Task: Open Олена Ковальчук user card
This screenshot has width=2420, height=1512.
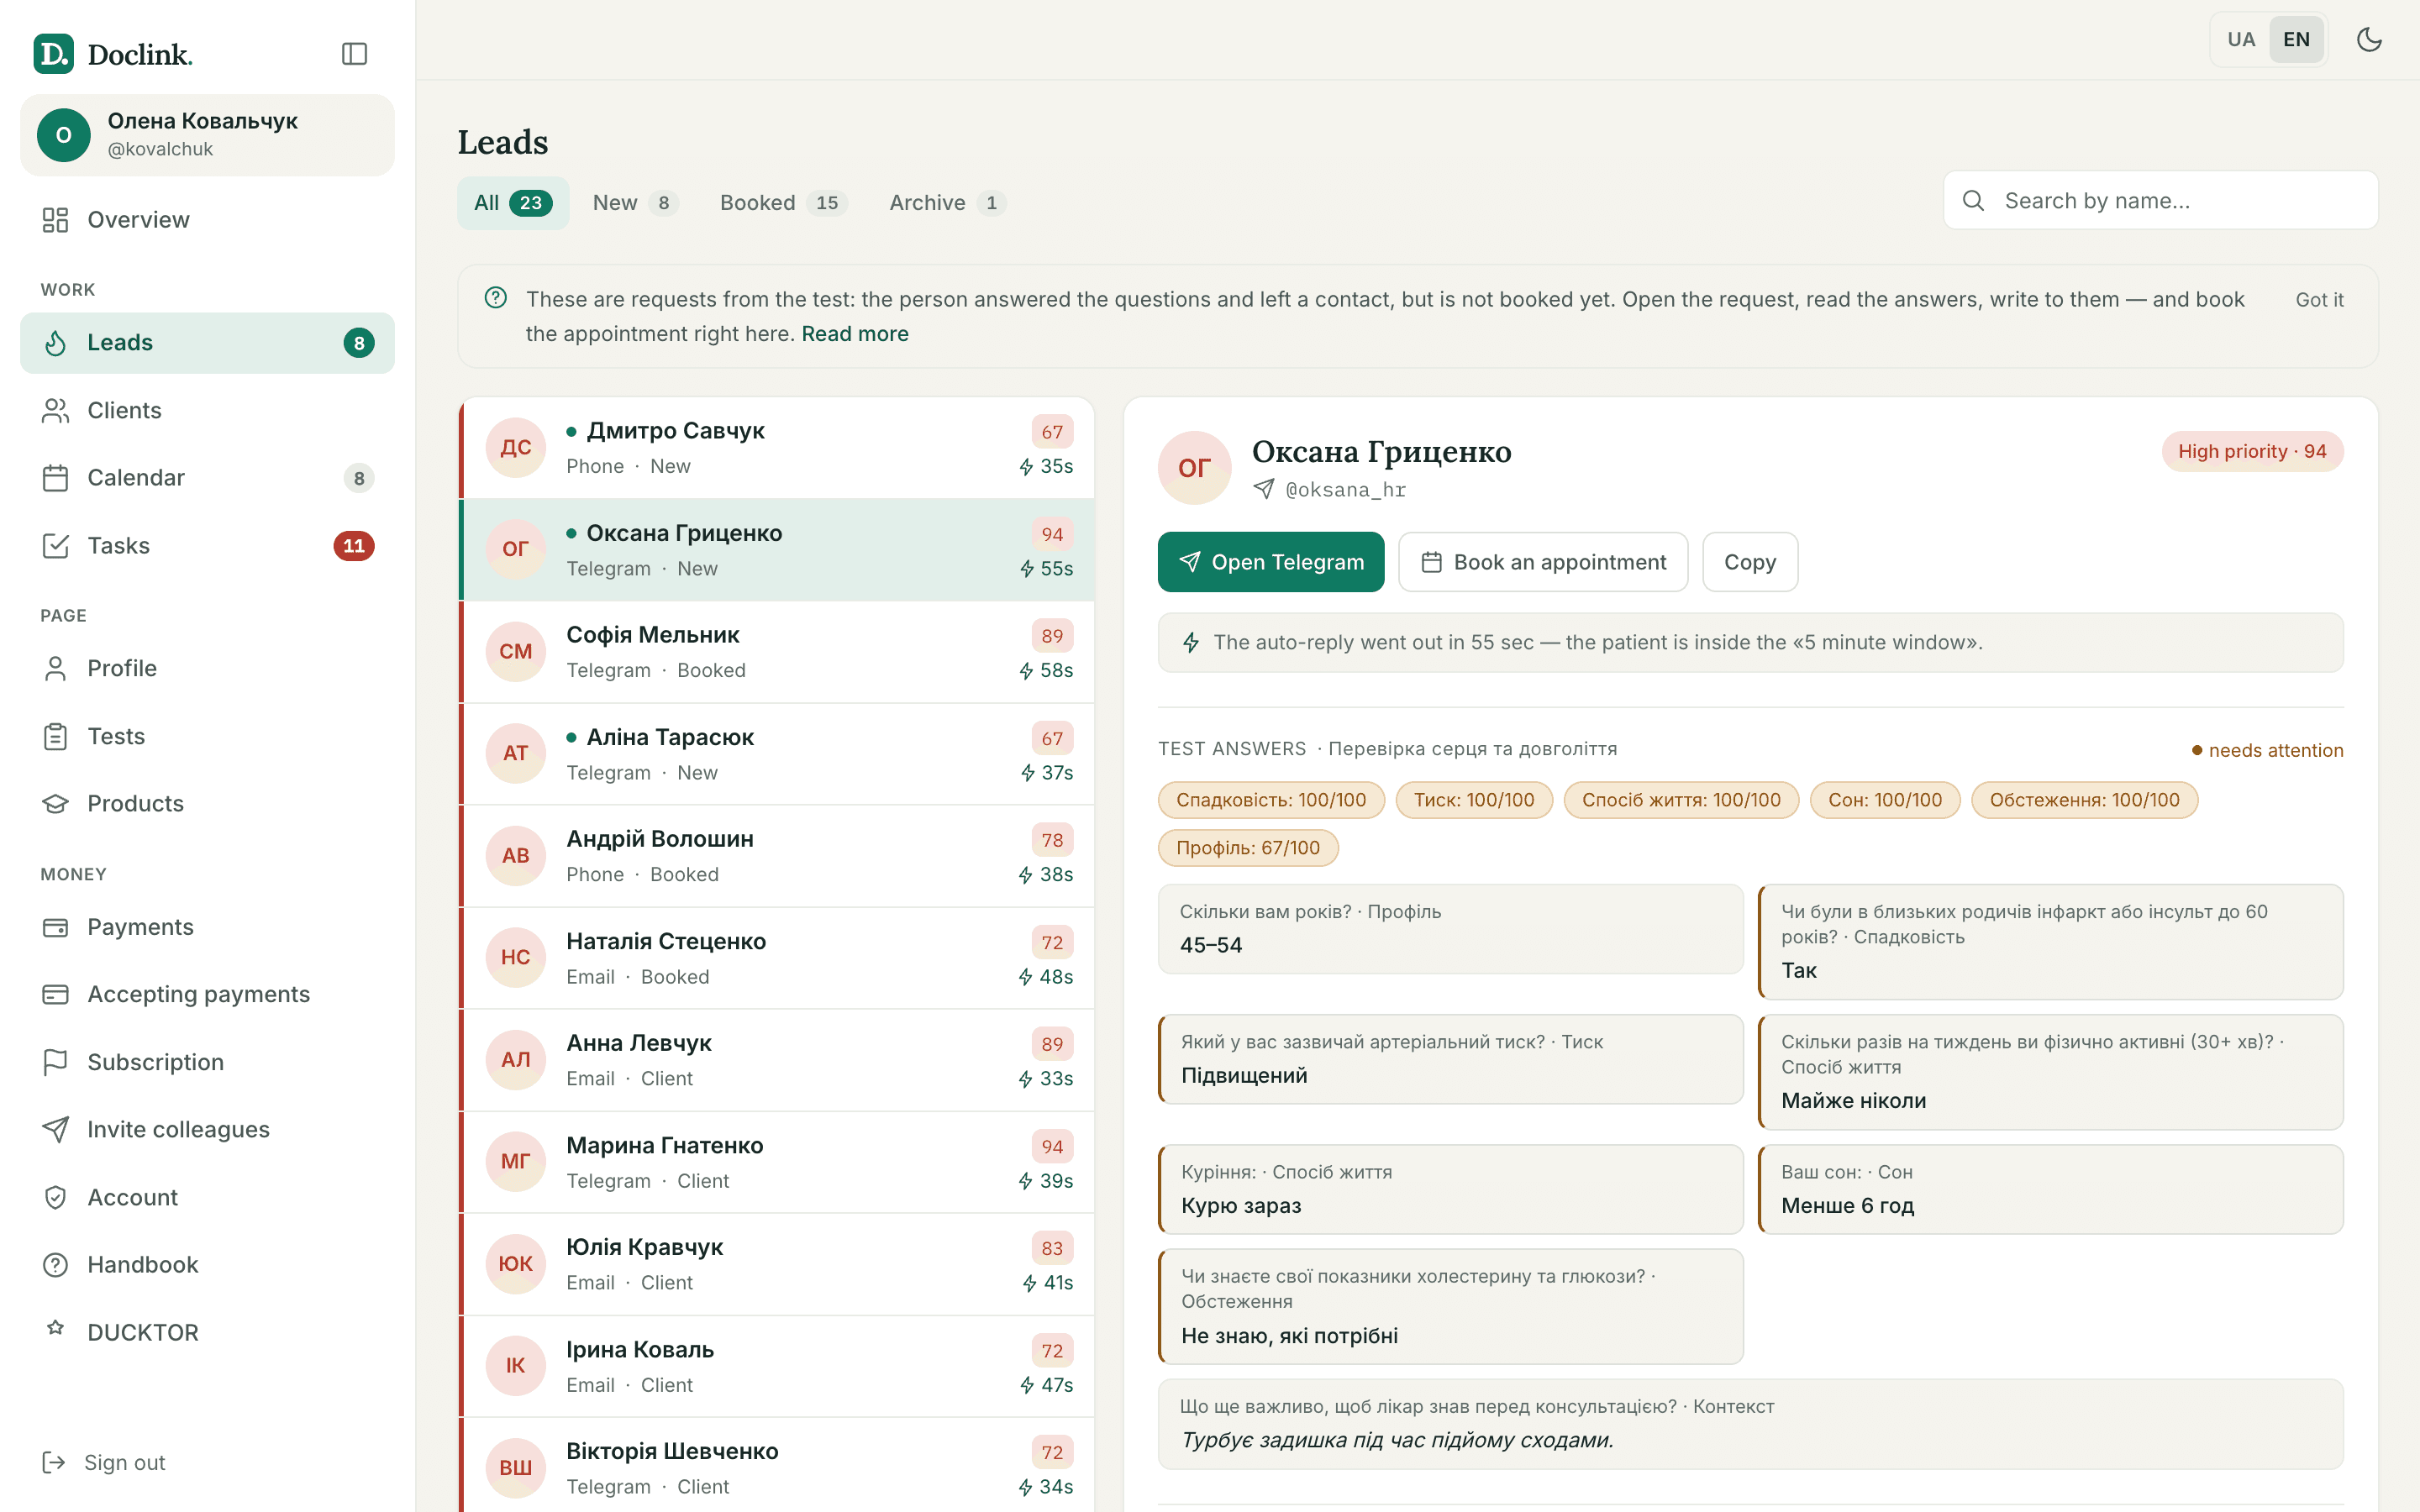Action: 207,135
